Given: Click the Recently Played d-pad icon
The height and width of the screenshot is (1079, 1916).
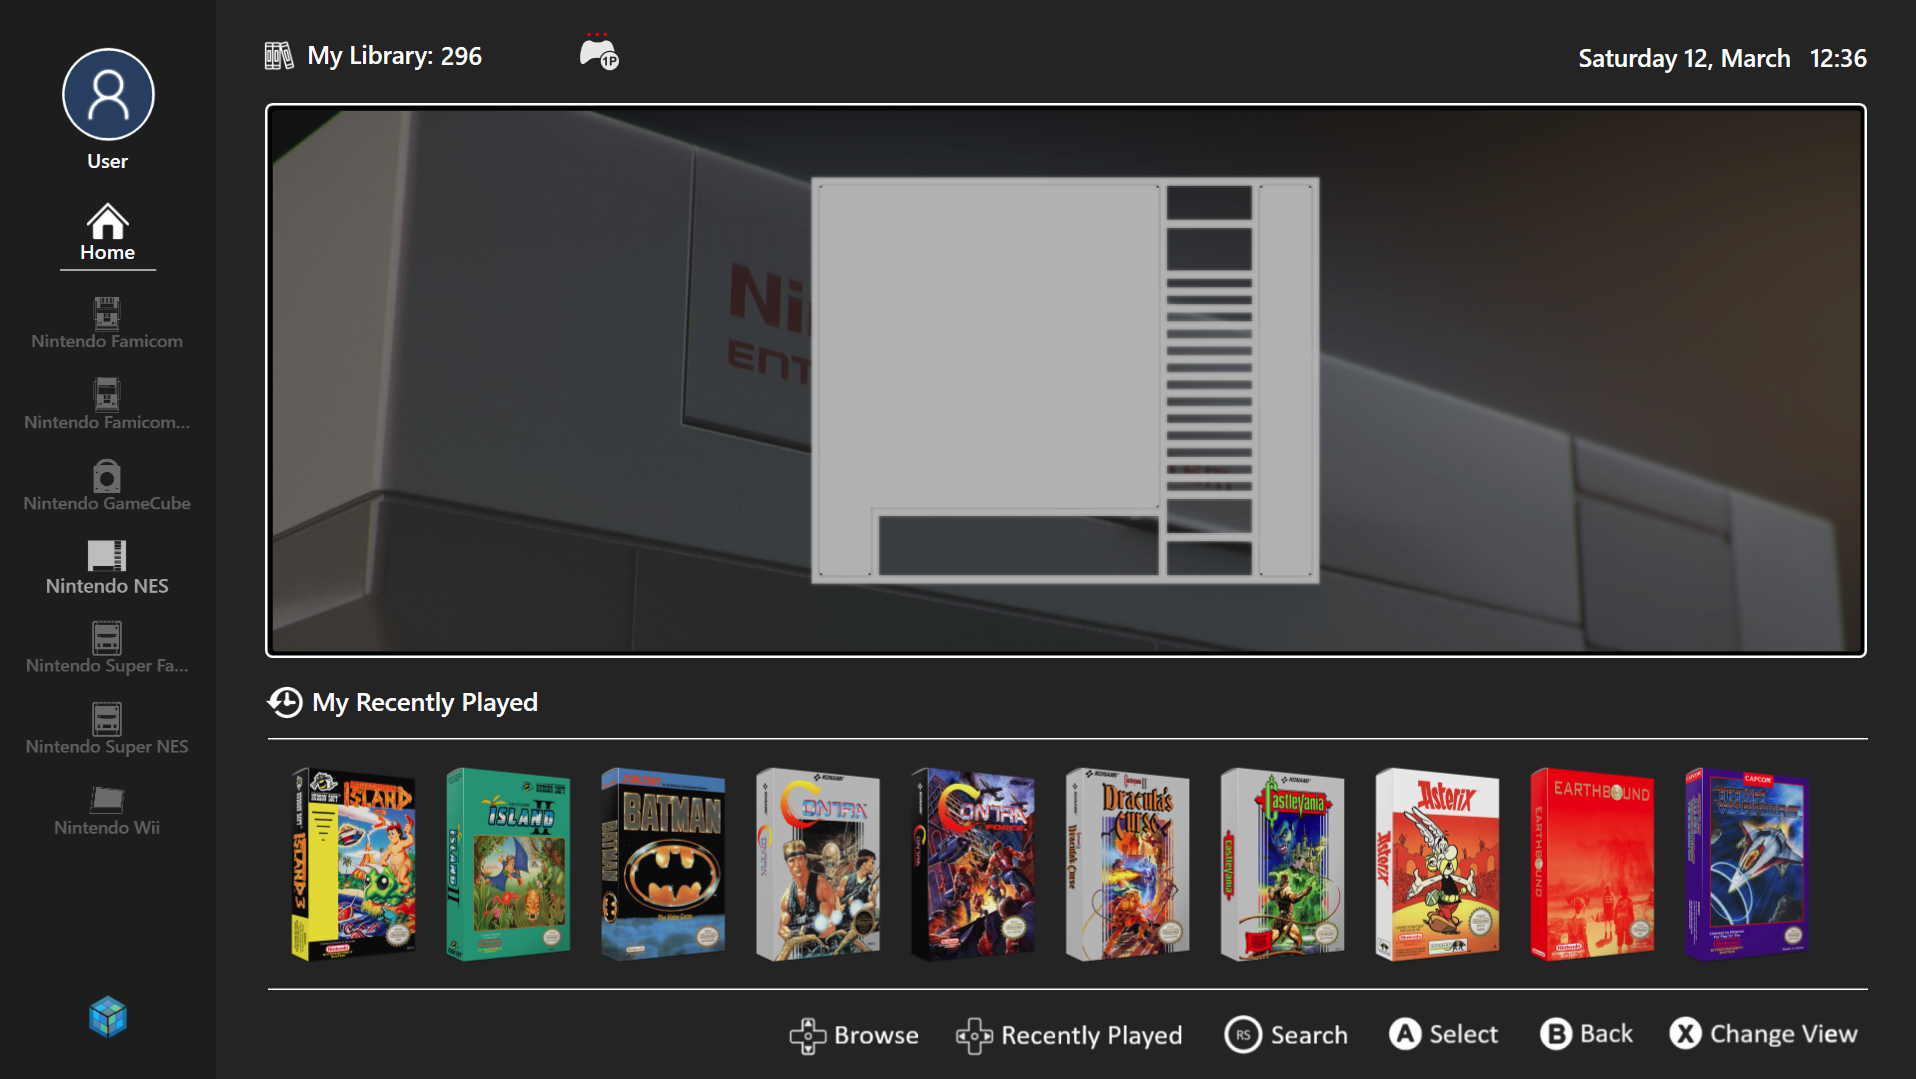Looking at the screenshot, I should tap(974, 1036).
